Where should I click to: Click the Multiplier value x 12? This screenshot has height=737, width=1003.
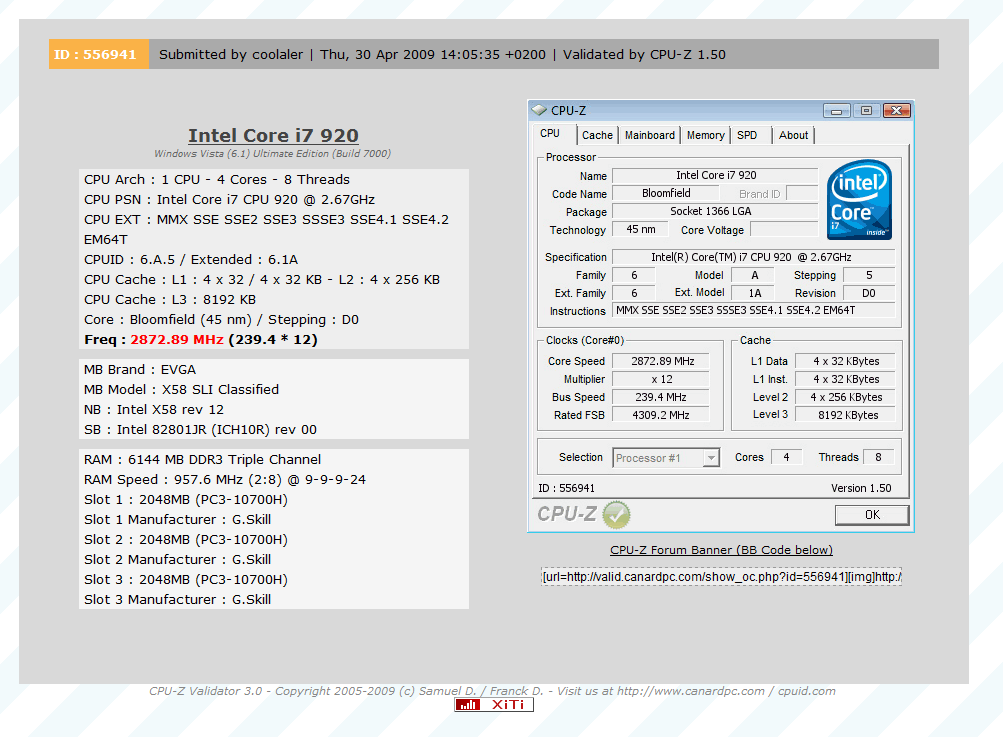click(662, 379)
